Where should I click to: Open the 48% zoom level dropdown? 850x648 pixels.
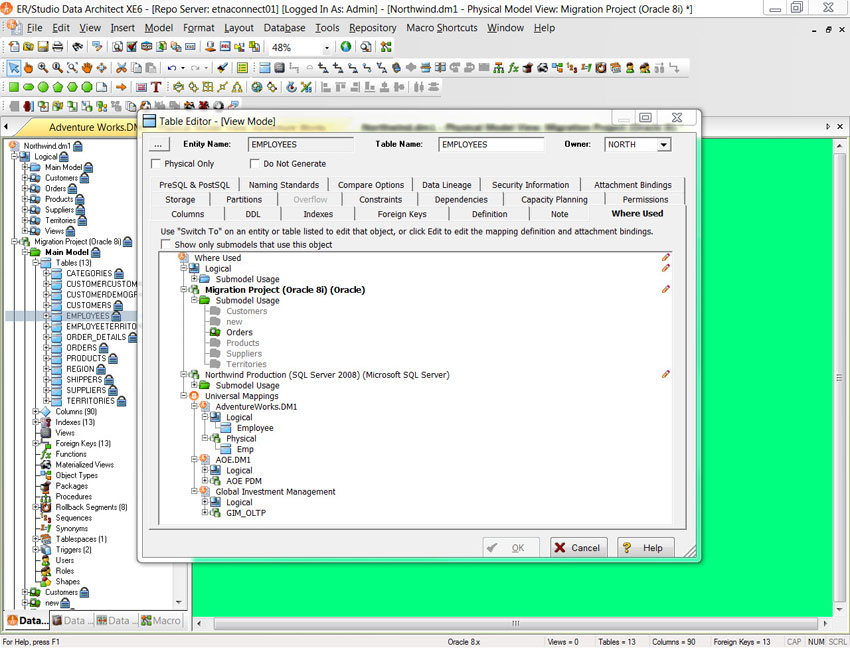(x=326, y=48)
